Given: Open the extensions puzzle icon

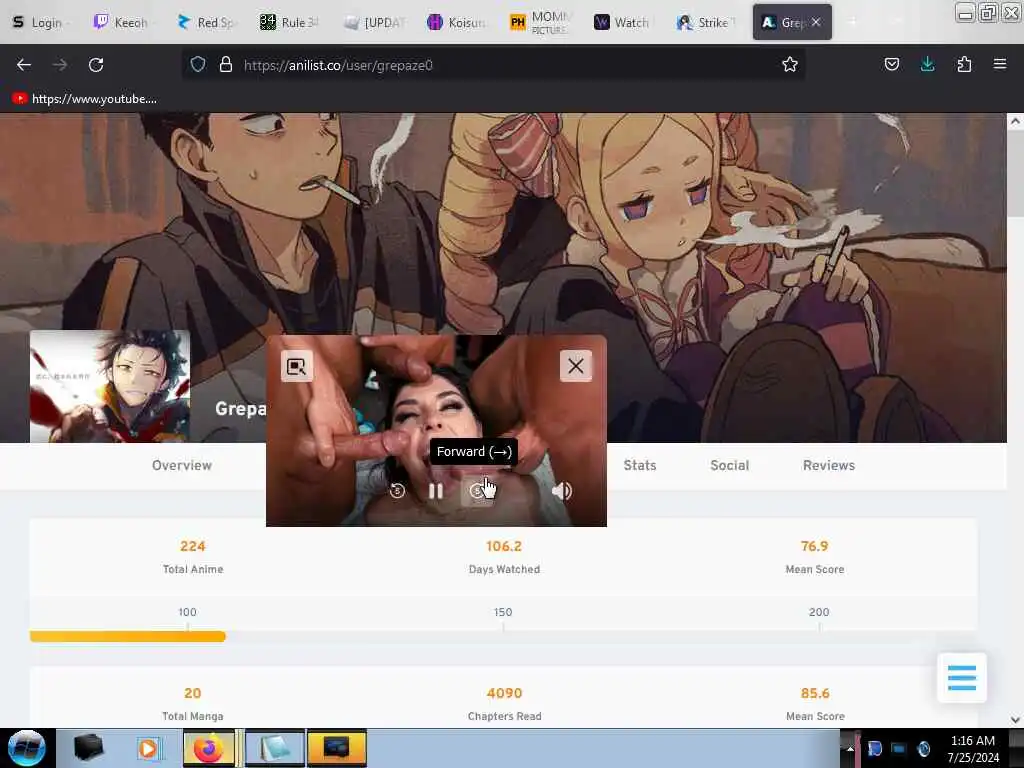Looking at the screenshot, I should tap(964, 65).
